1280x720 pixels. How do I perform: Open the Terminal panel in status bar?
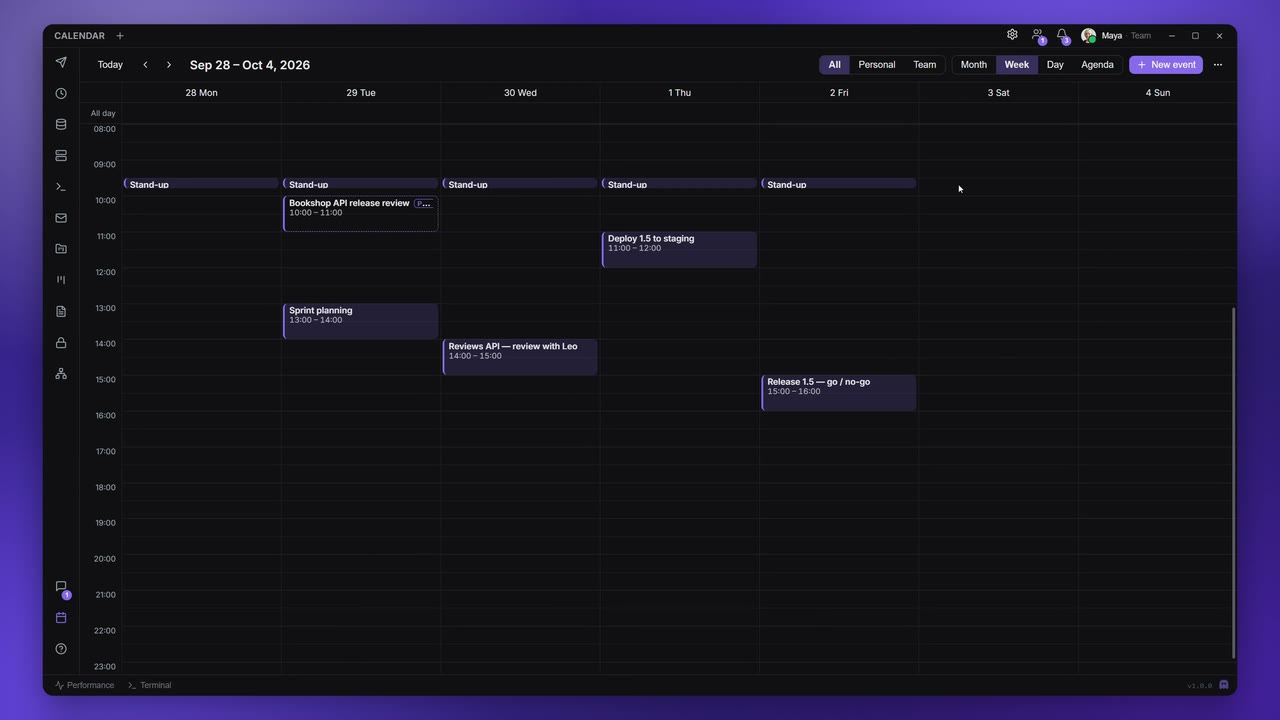pos(150,685)
